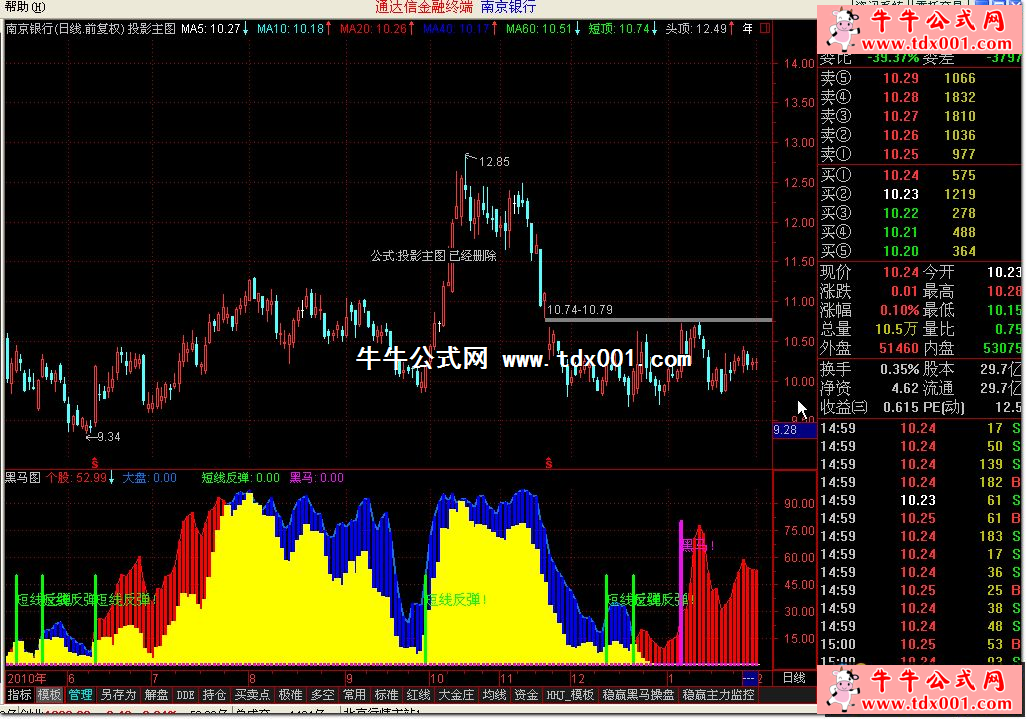Viewport: 1027px width, 719px height.
Task: Open the 常用 tab
Action: [x=354, y=695]
